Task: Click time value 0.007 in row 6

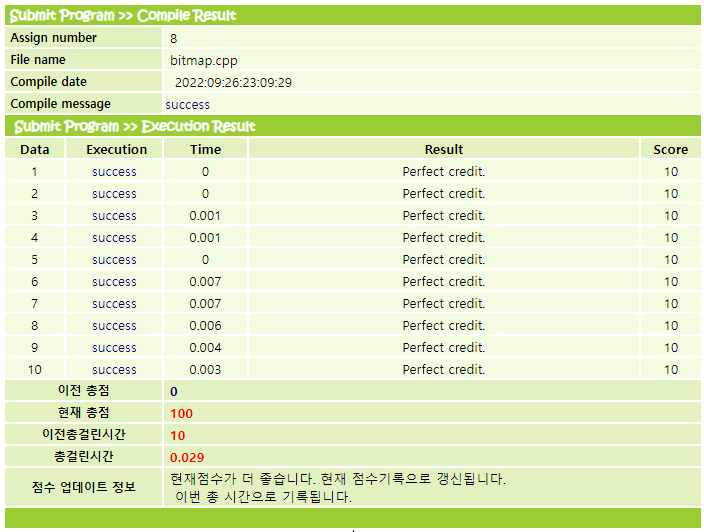Action: click(x=205, y=282)
